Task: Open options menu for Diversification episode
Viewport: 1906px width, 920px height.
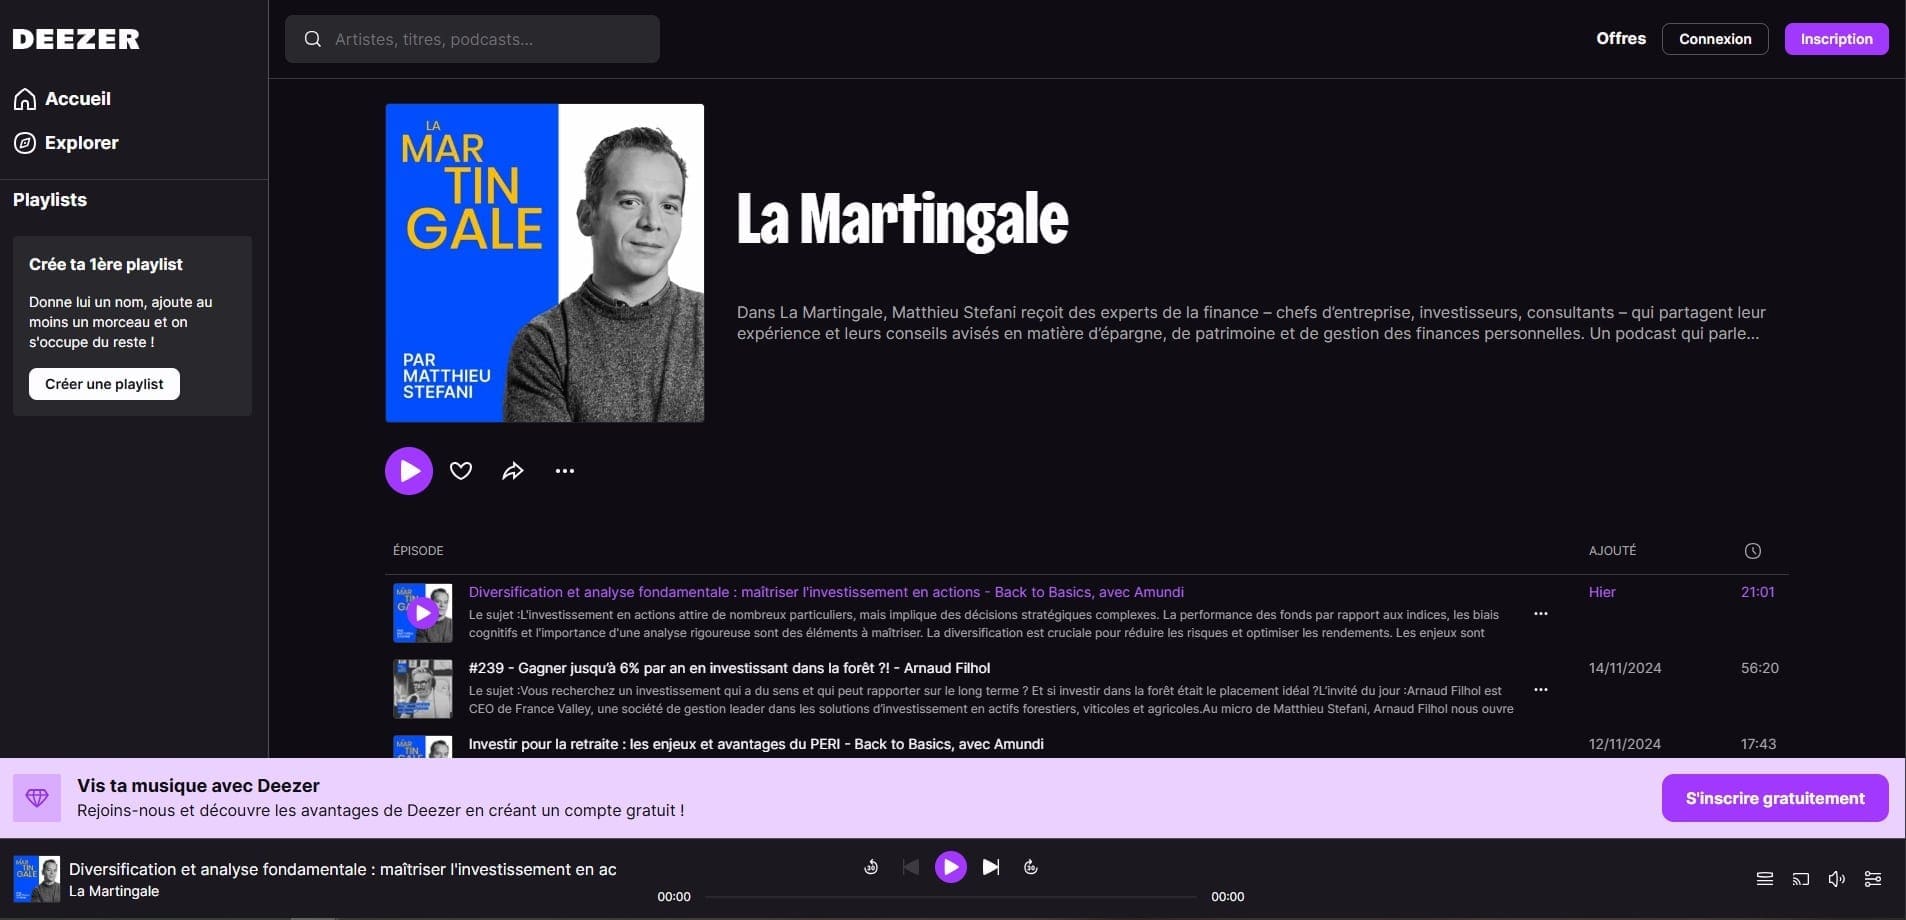Action: pos(1541,614)
